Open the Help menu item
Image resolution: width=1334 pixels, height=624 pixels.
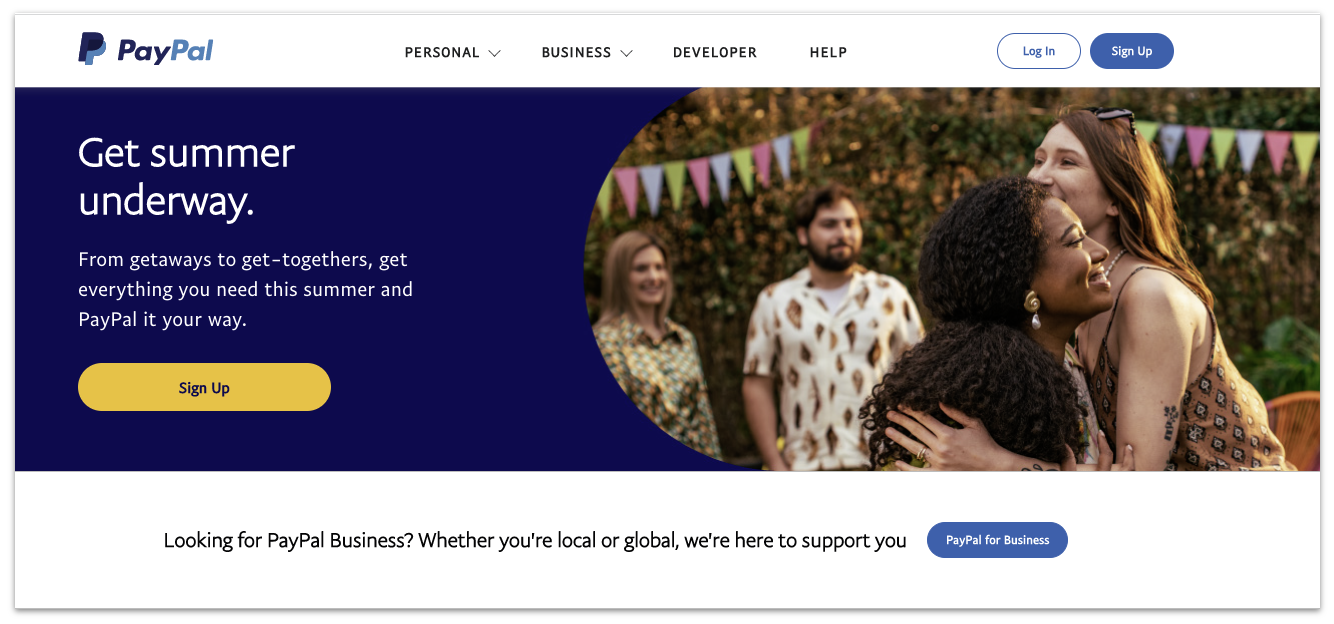(829, 52)
